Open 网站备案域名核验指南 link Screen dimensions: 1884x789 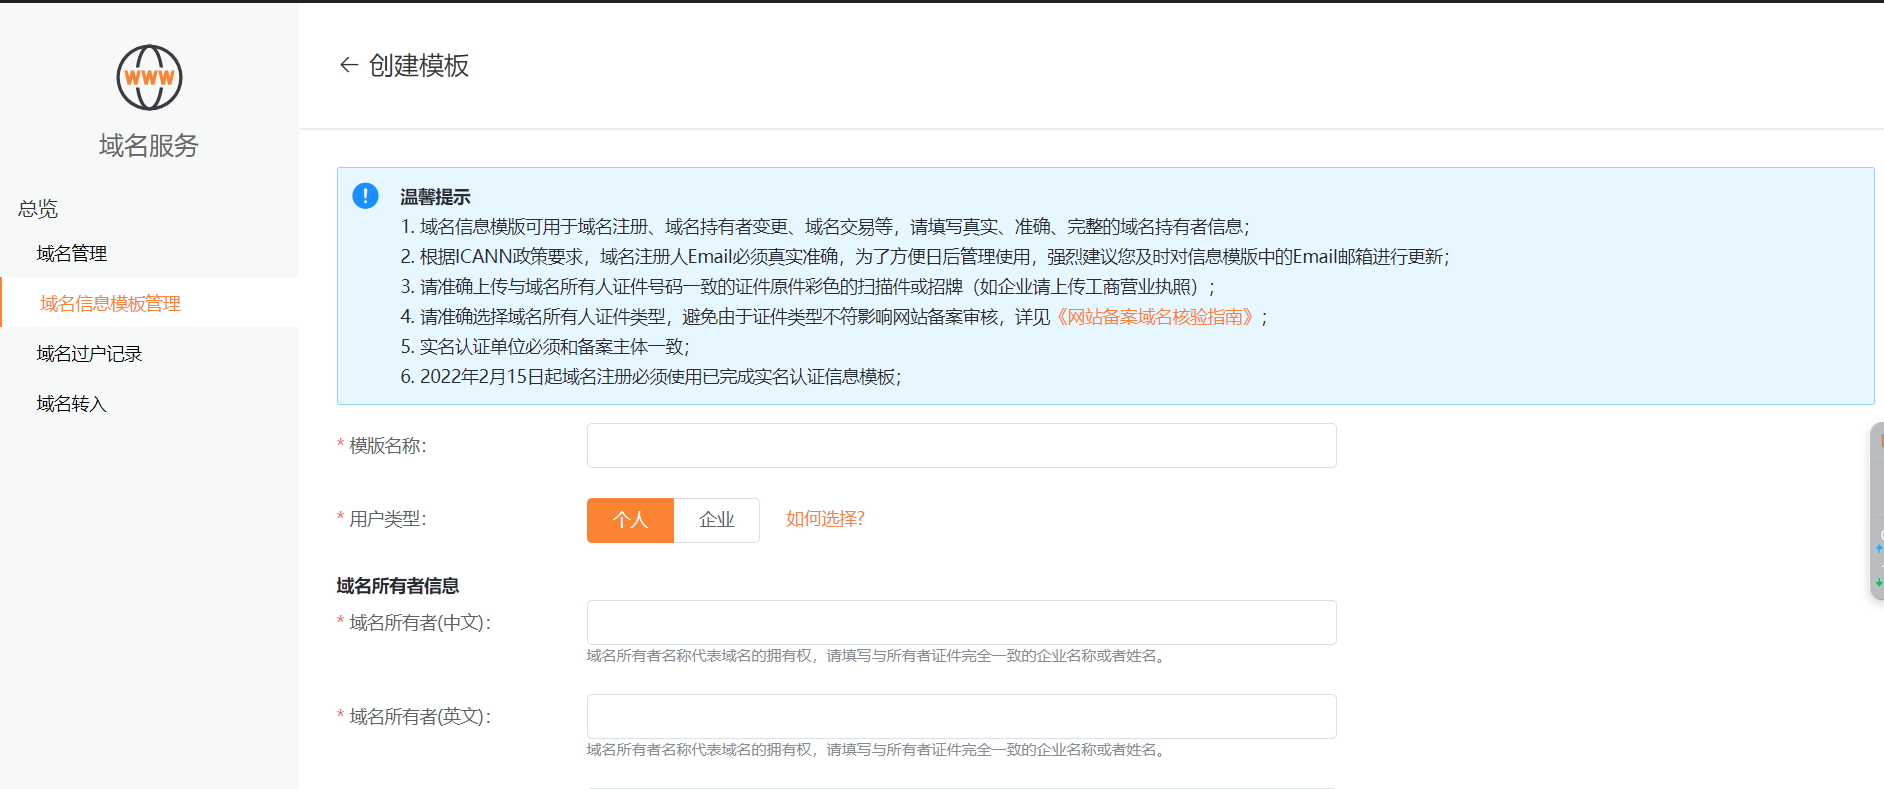coord(1154,317)
